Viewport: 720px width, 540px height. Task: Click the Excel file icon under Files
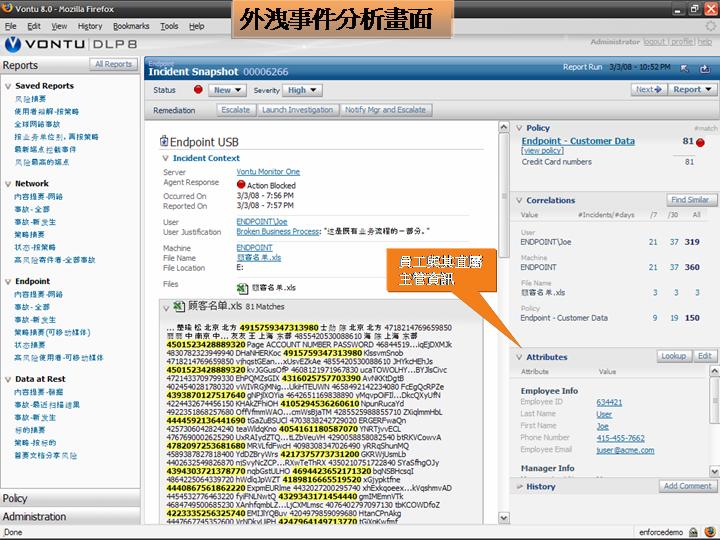coord(242,288)
